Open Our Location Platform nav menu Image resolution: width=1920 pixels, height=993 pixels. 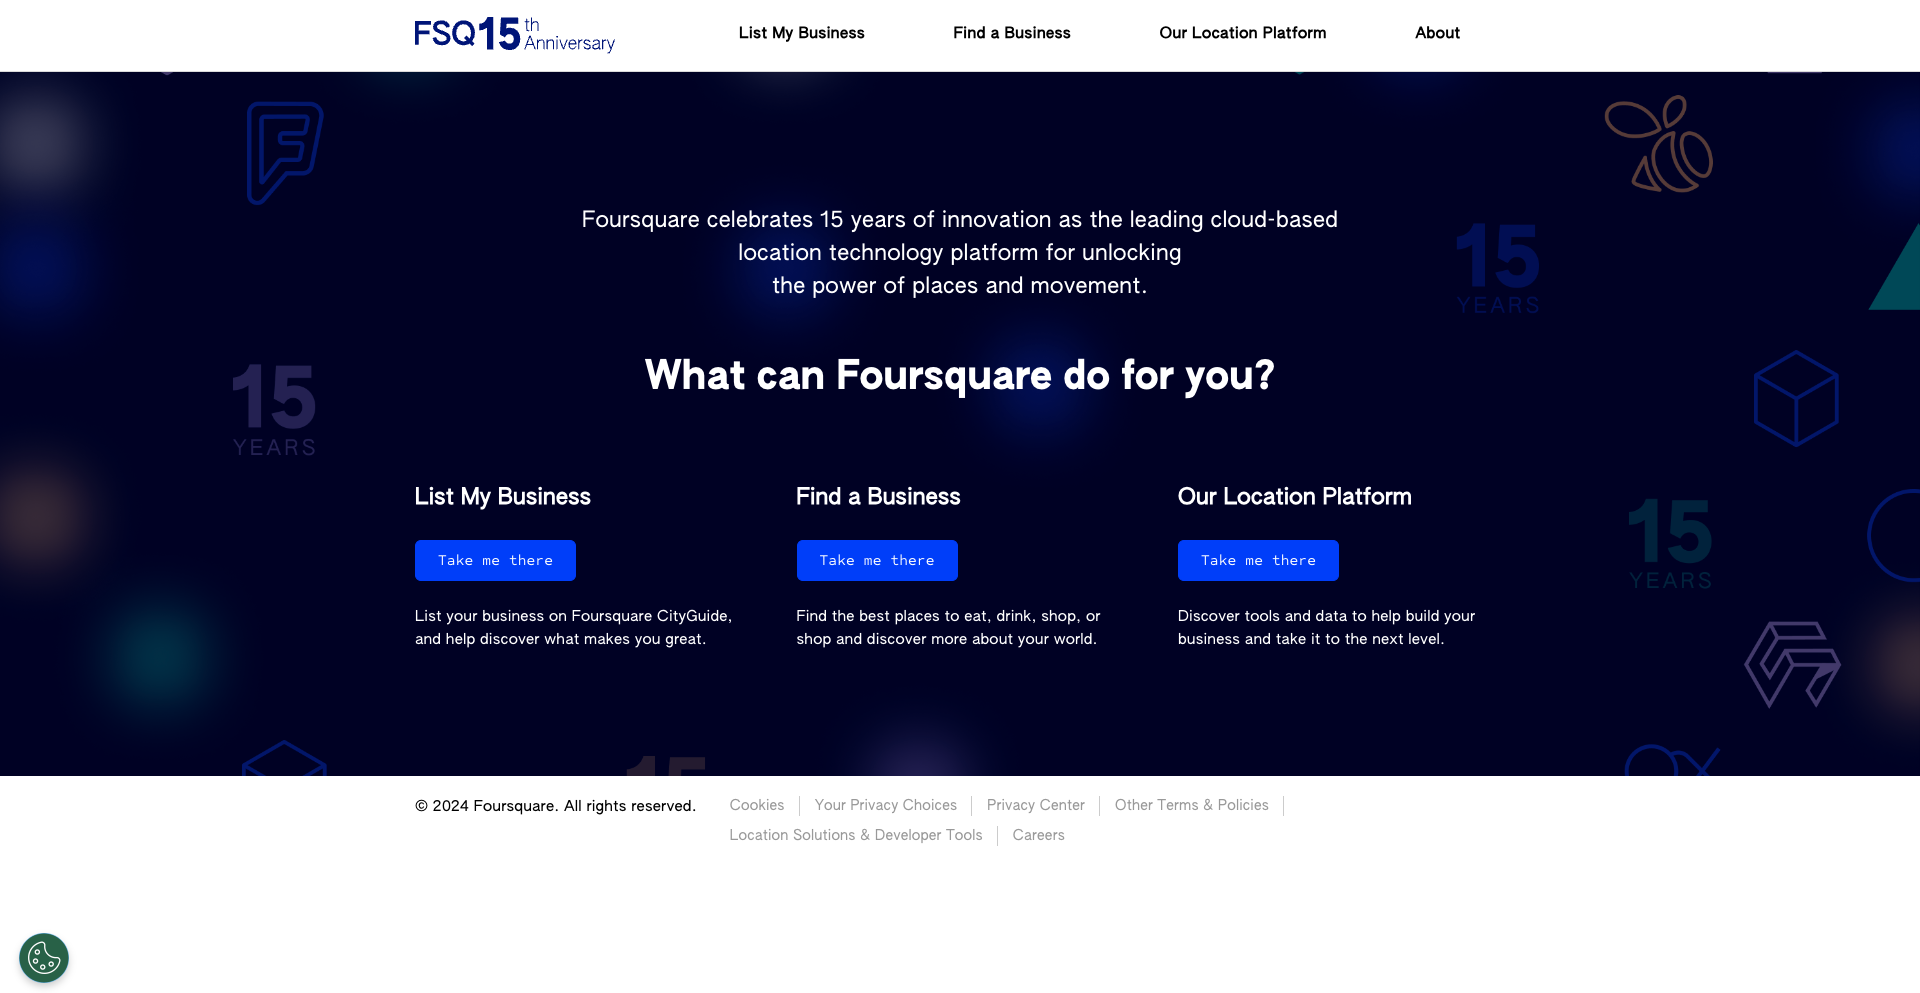1242,33
